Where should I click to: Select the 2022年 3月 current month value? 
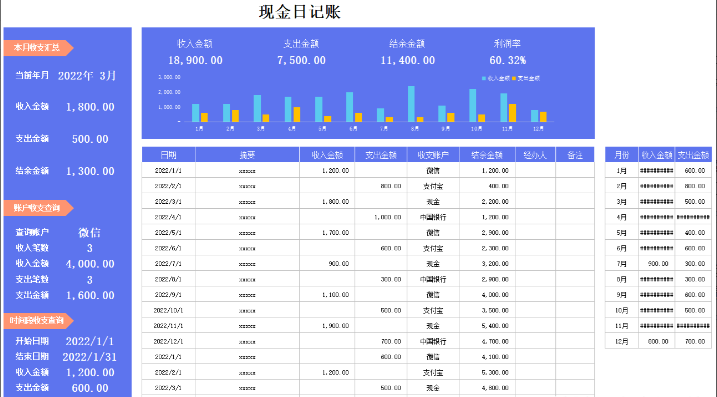tap(87, 76)
